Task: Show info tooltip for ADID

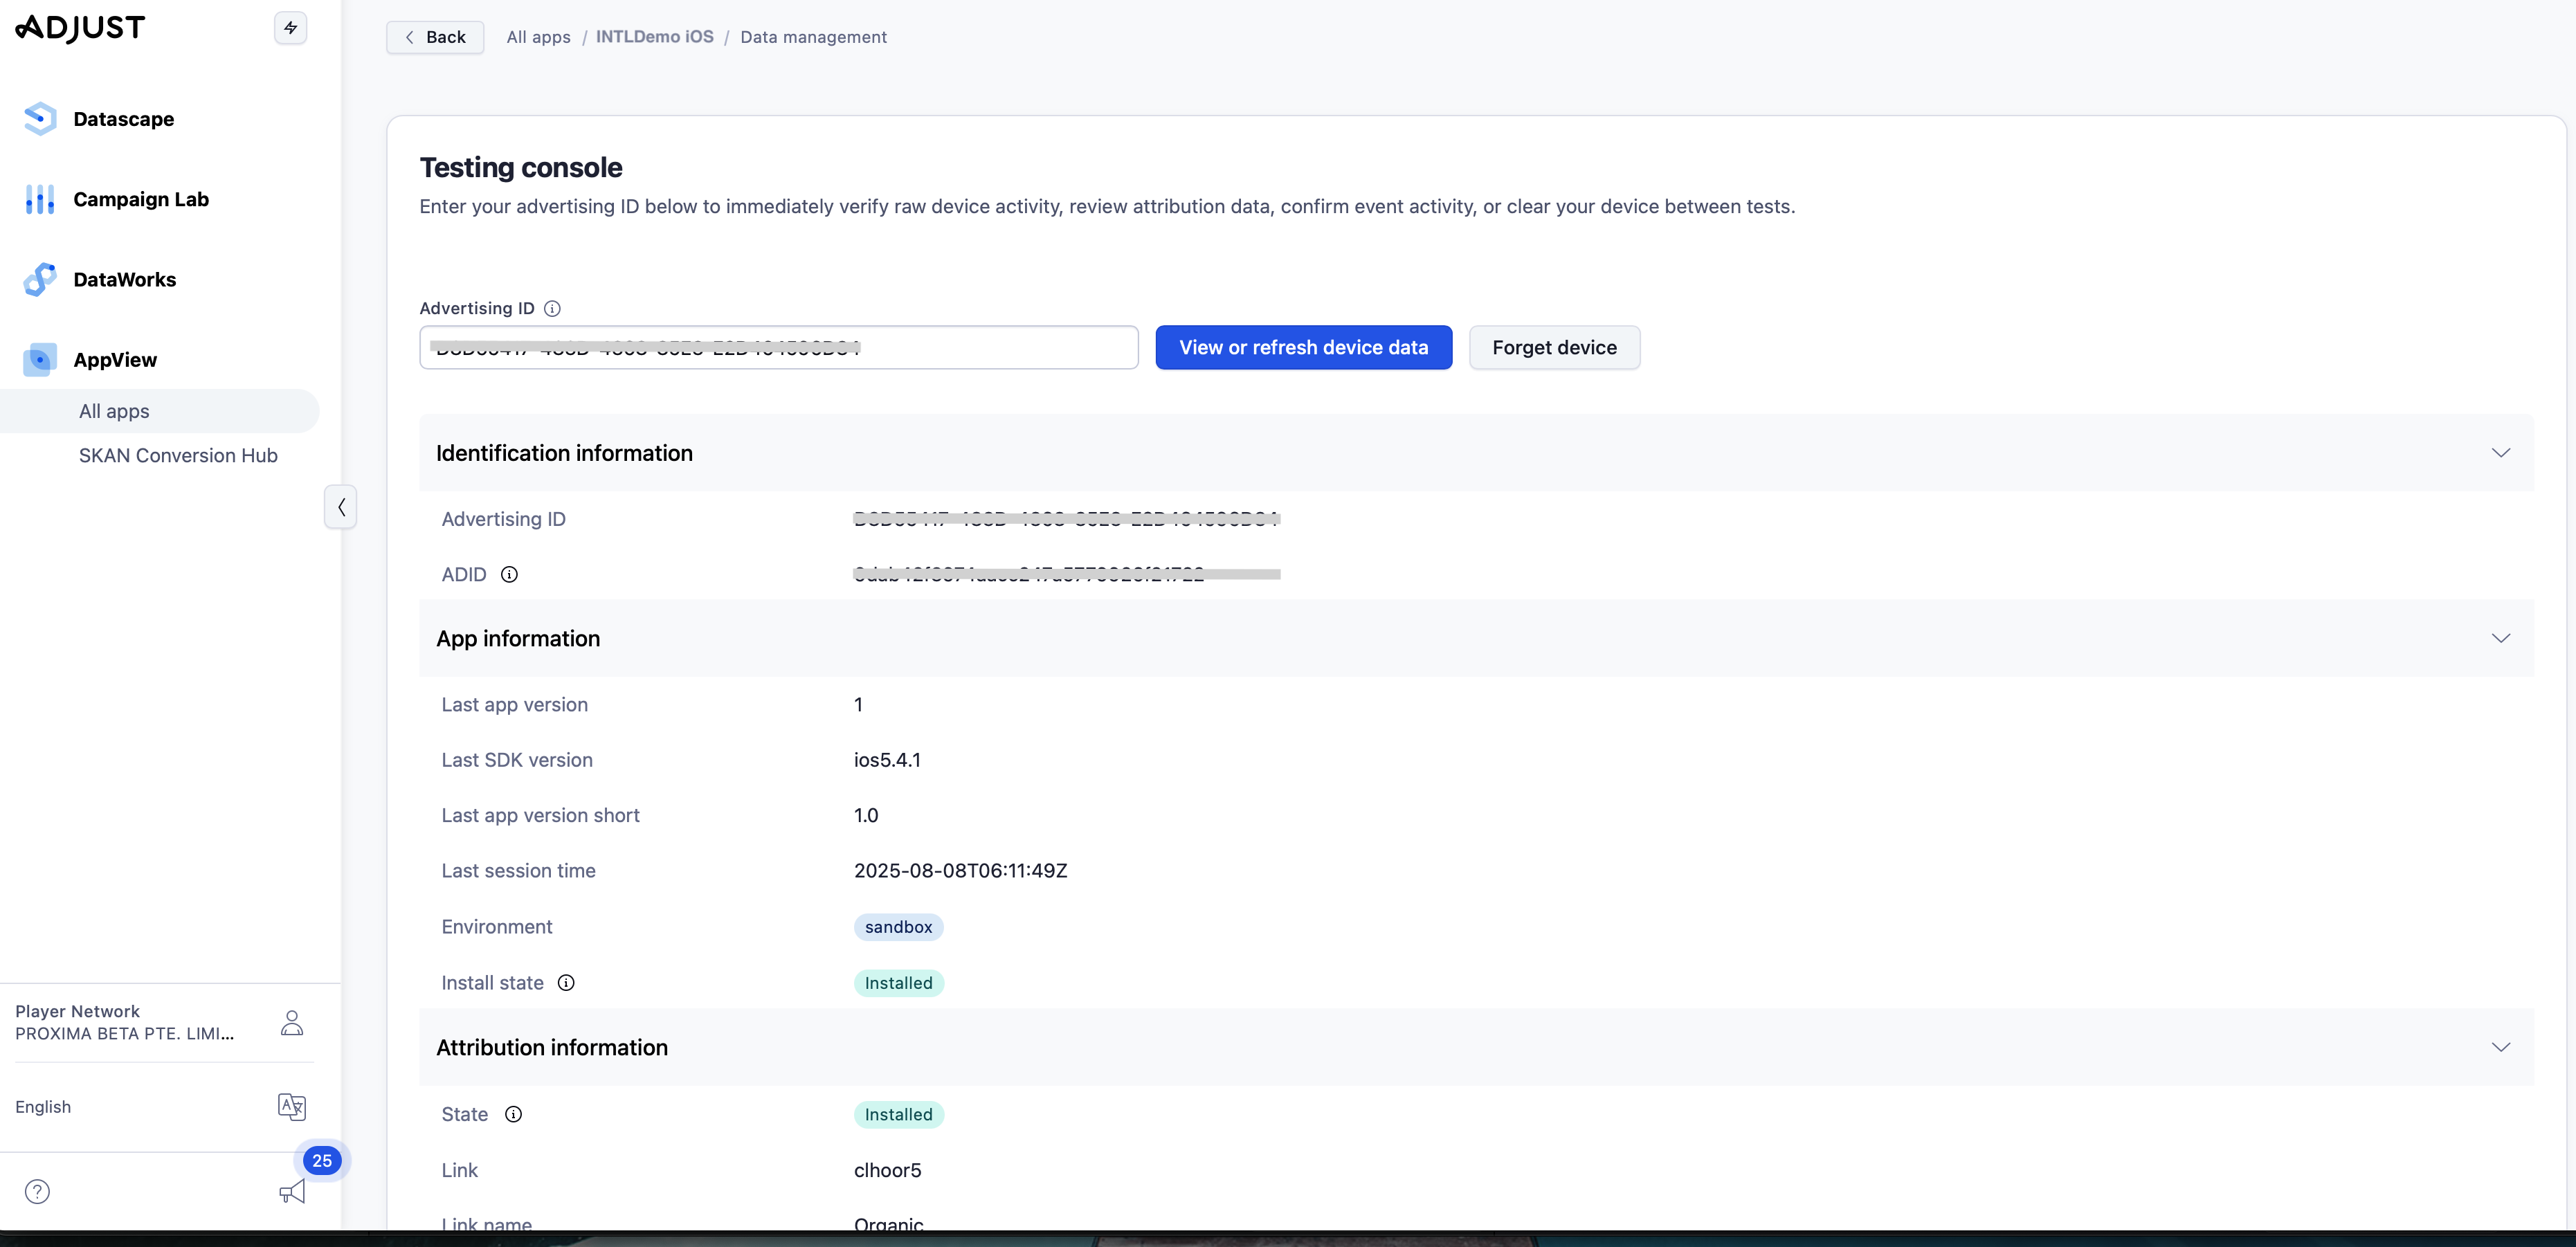Action: (509, 574)
